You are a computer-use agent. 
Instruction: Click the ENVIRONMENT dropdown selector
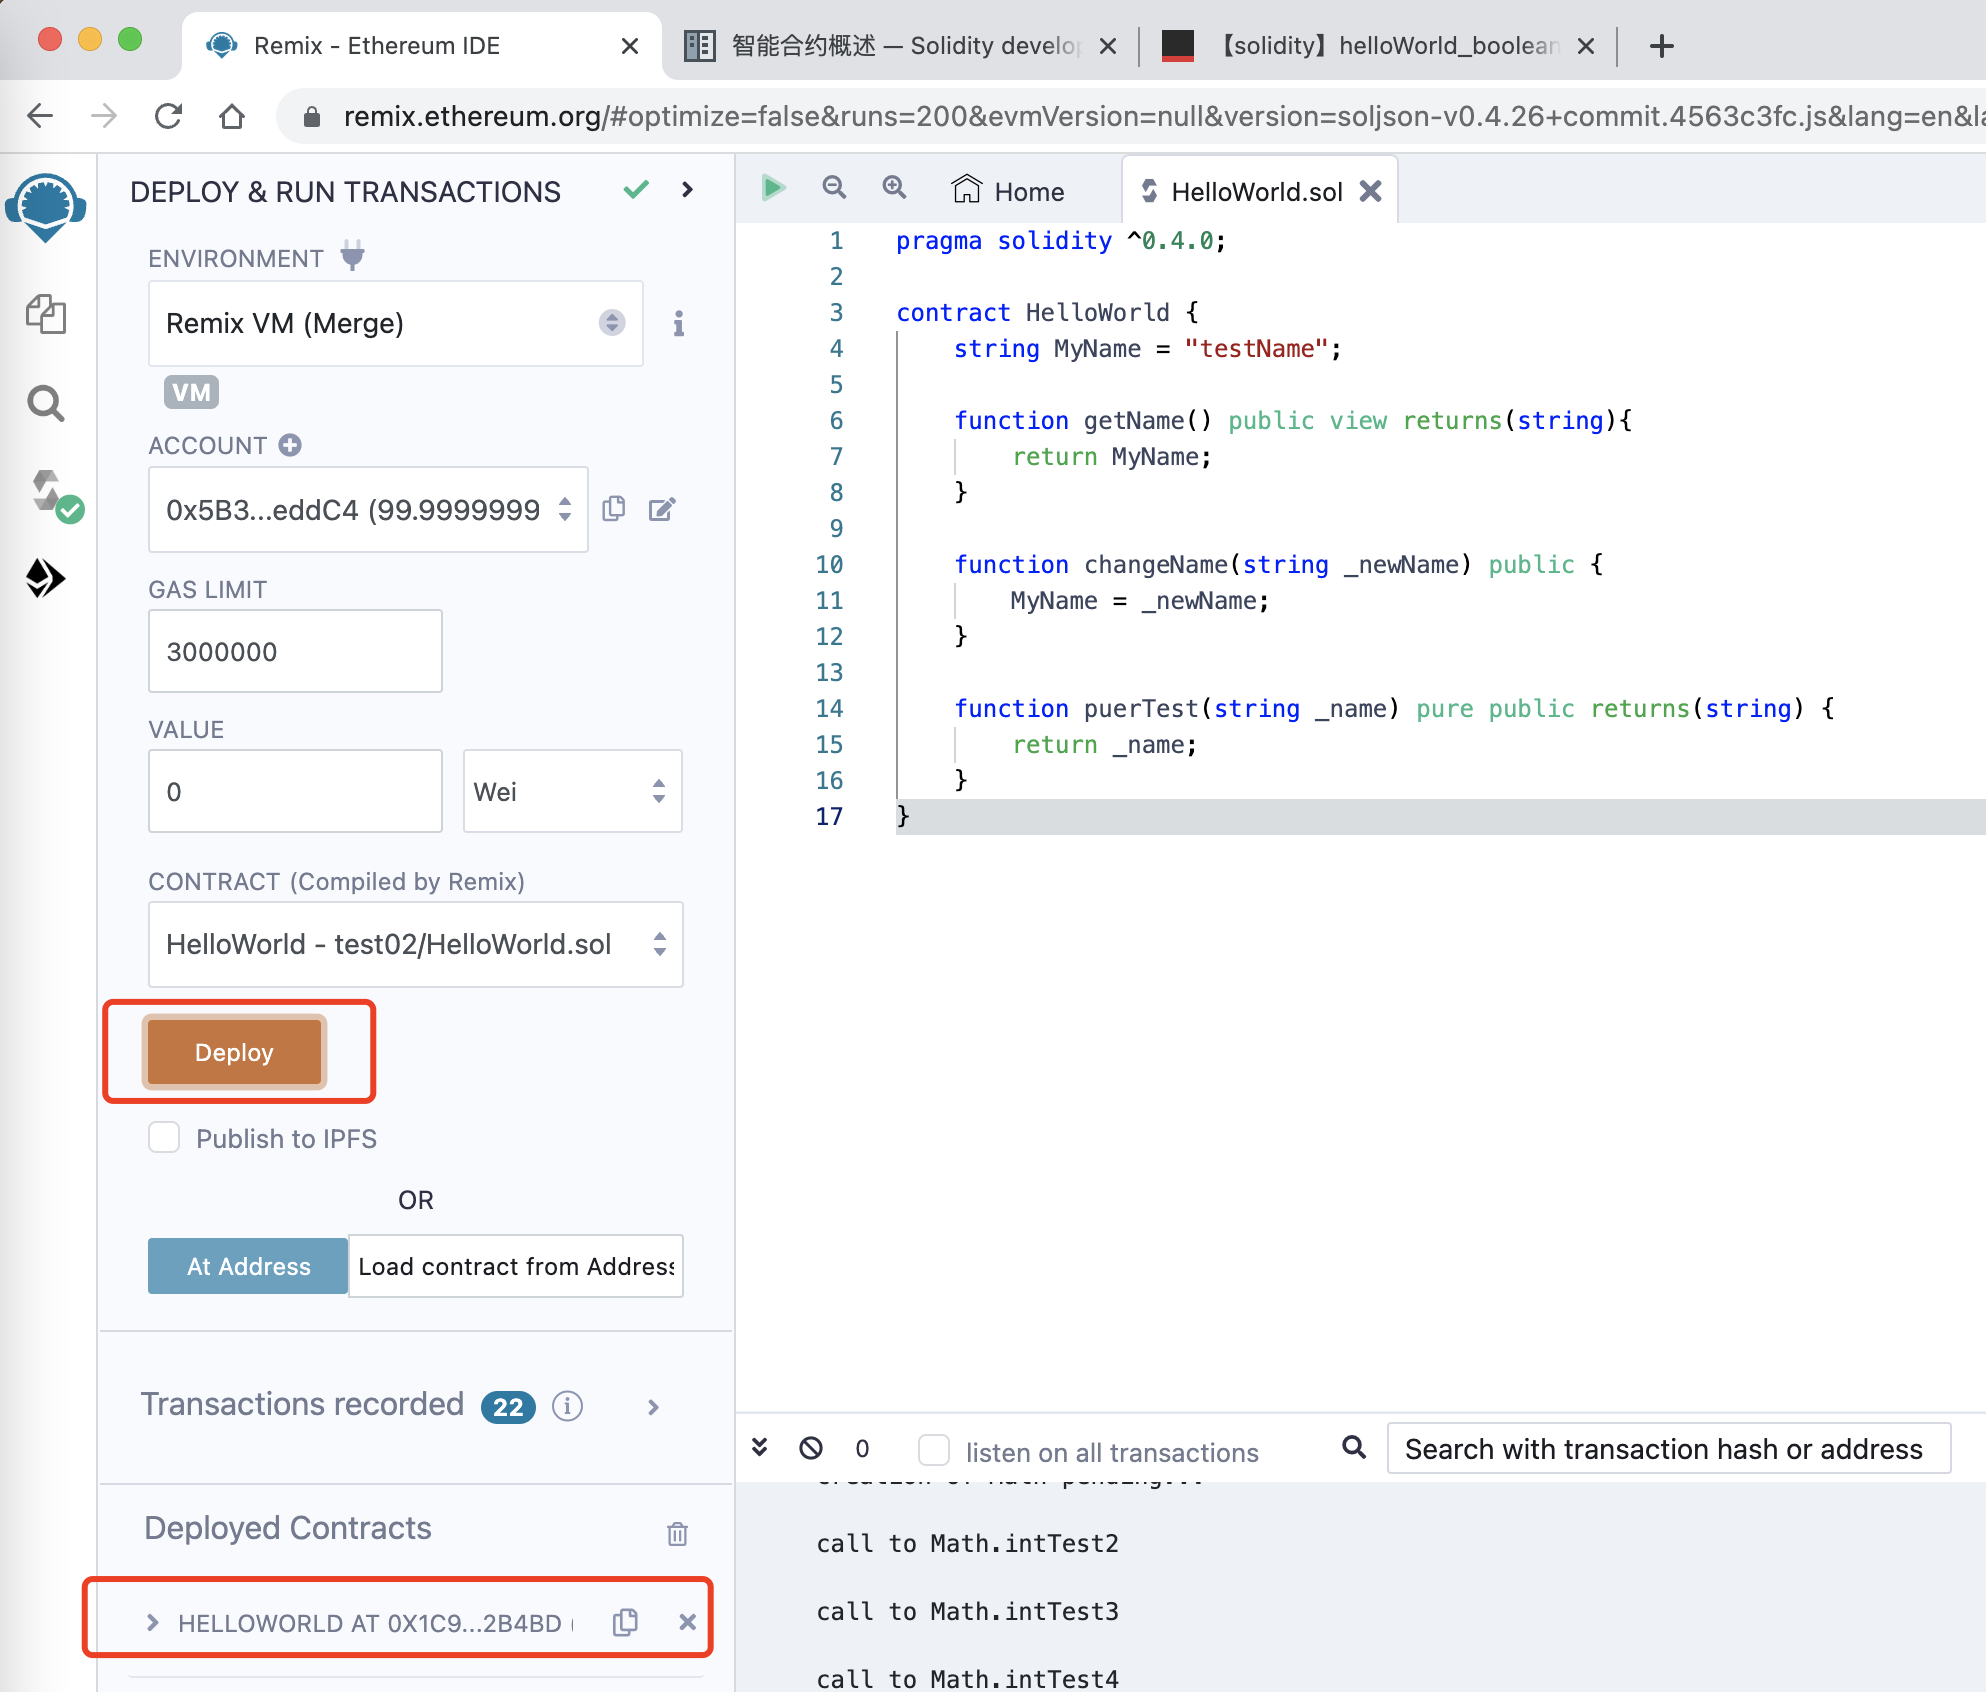click(395, 322)
